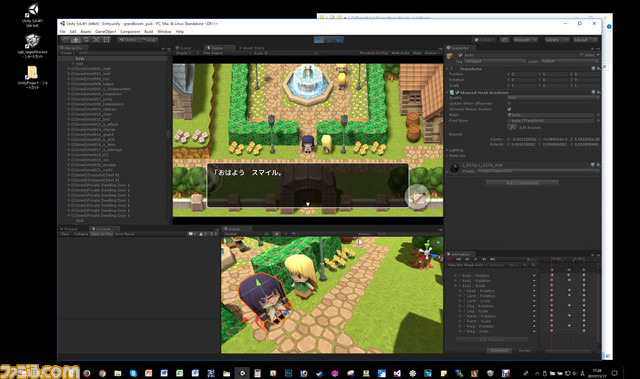640x379 pixels.
Task: Click the Edit Bounds icon button
Action: click(x=512, y=127)
